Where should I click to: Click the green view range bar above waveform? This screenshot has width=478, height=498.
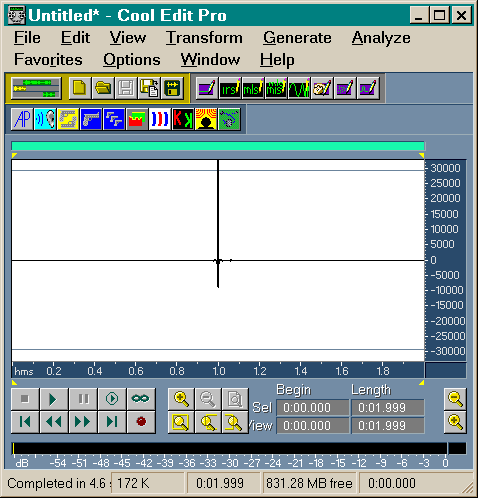pos(218,146)
